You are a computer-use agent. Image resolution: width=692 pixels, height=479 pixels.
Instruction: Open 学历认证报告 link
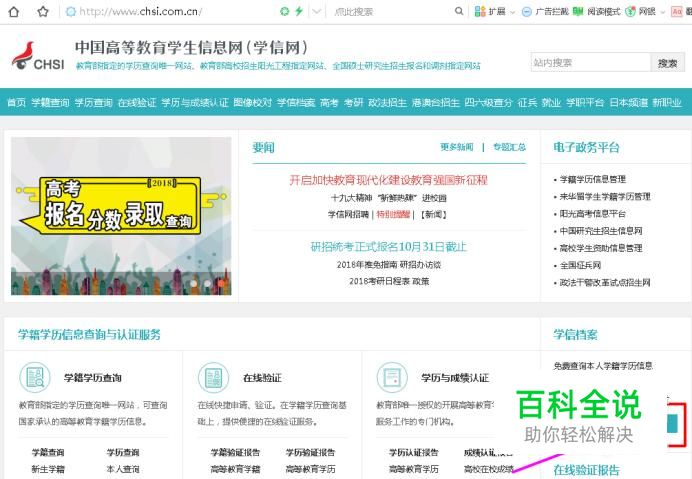point(414,453)
